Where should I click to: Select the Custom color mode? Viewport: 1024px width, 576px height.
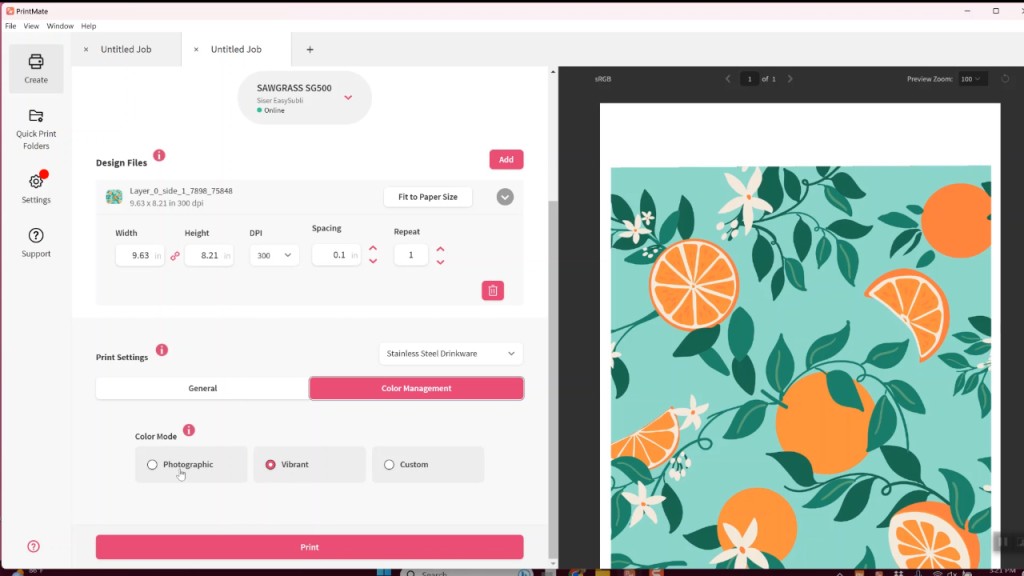point(388,464)
